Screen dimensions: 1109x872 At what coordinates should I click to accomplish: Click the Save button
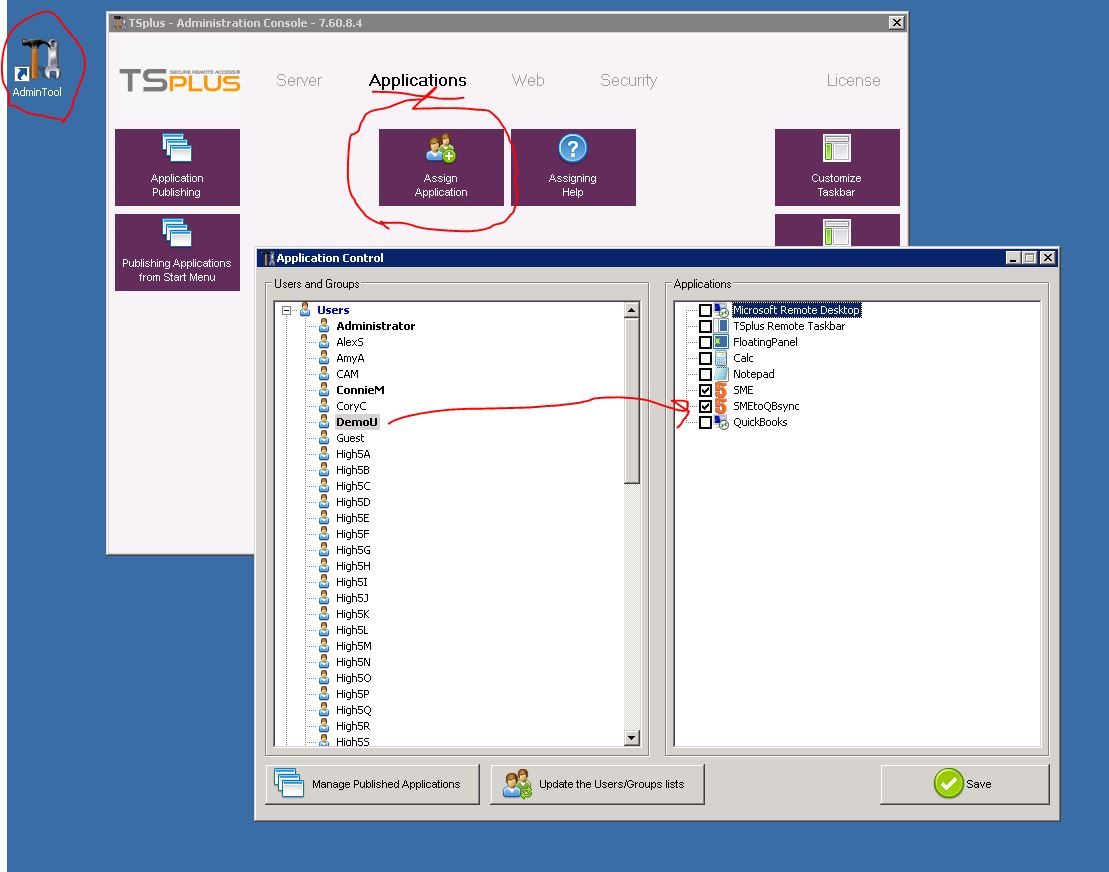pyautogui.click(x=965, y=784)
